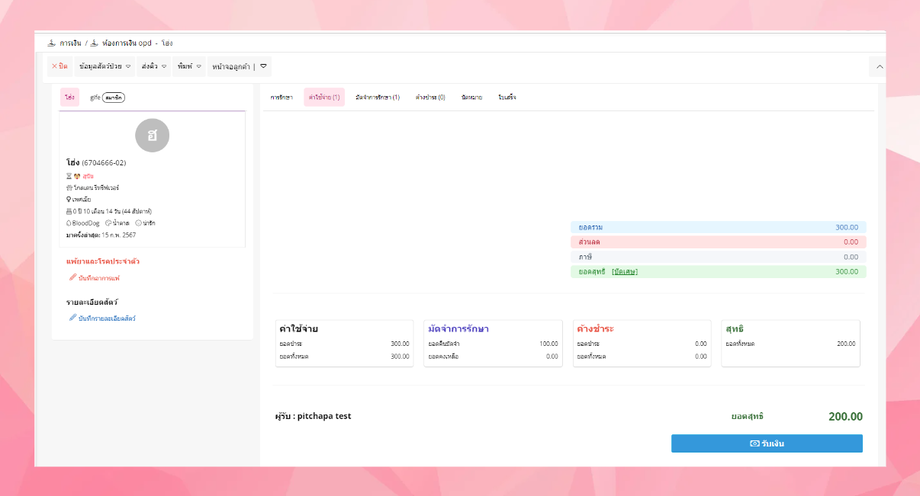Click the ปิด close button in toolbar
The height and width of the screenshot is (496, 920).
(59, 66)
